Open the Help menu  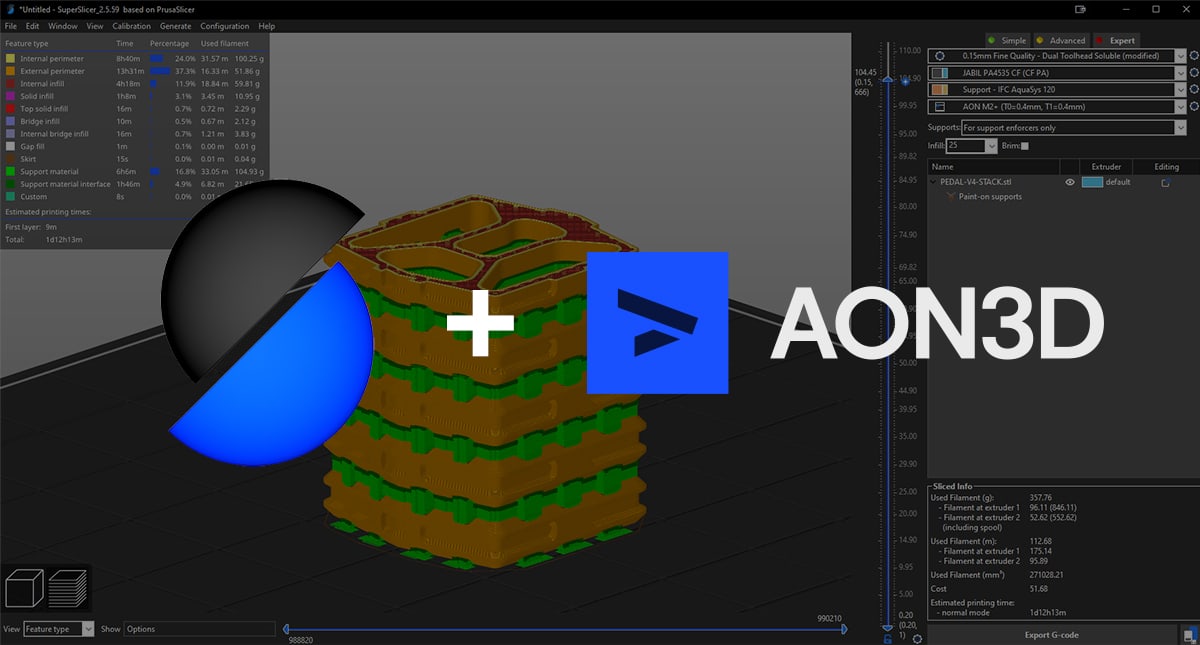(267, 26)
